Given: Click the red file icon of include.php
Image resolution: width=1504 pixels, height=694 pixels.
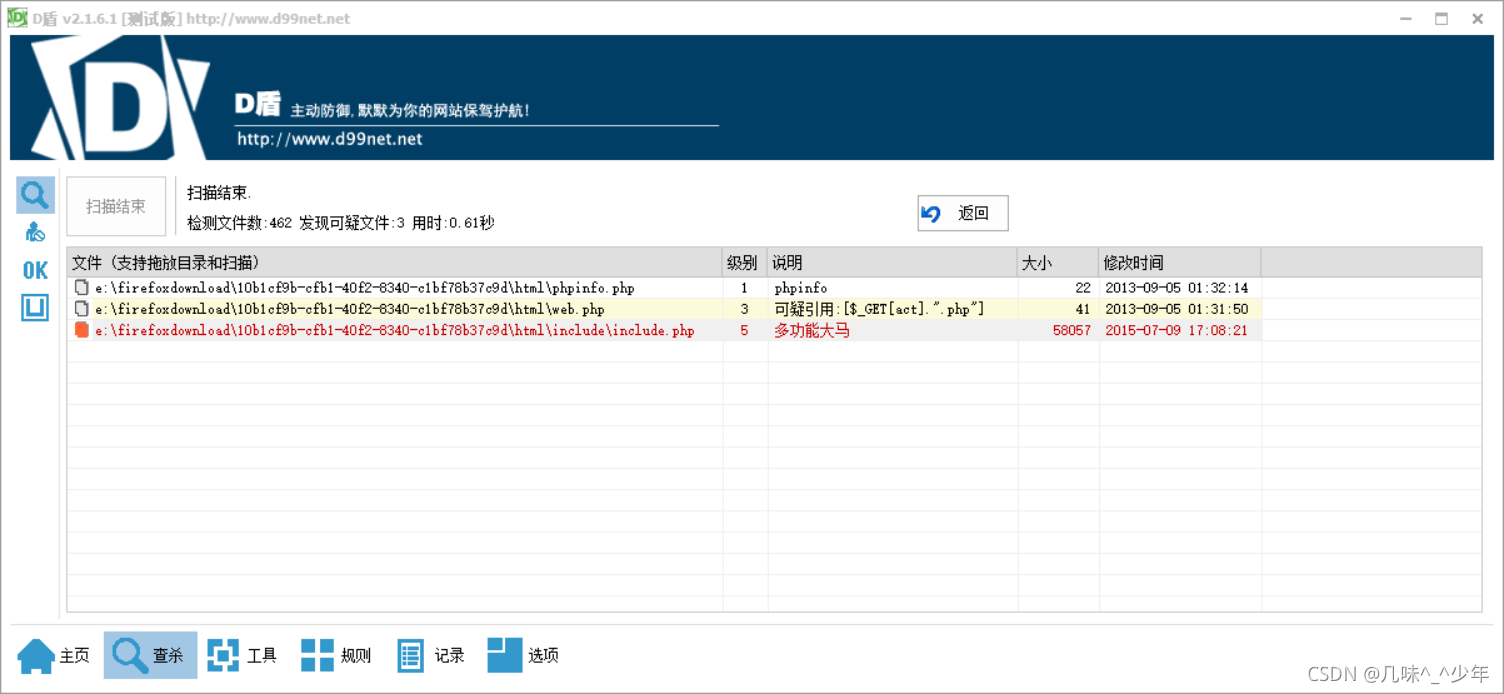Looking at the screenshot, I should [x=82, y=330].
